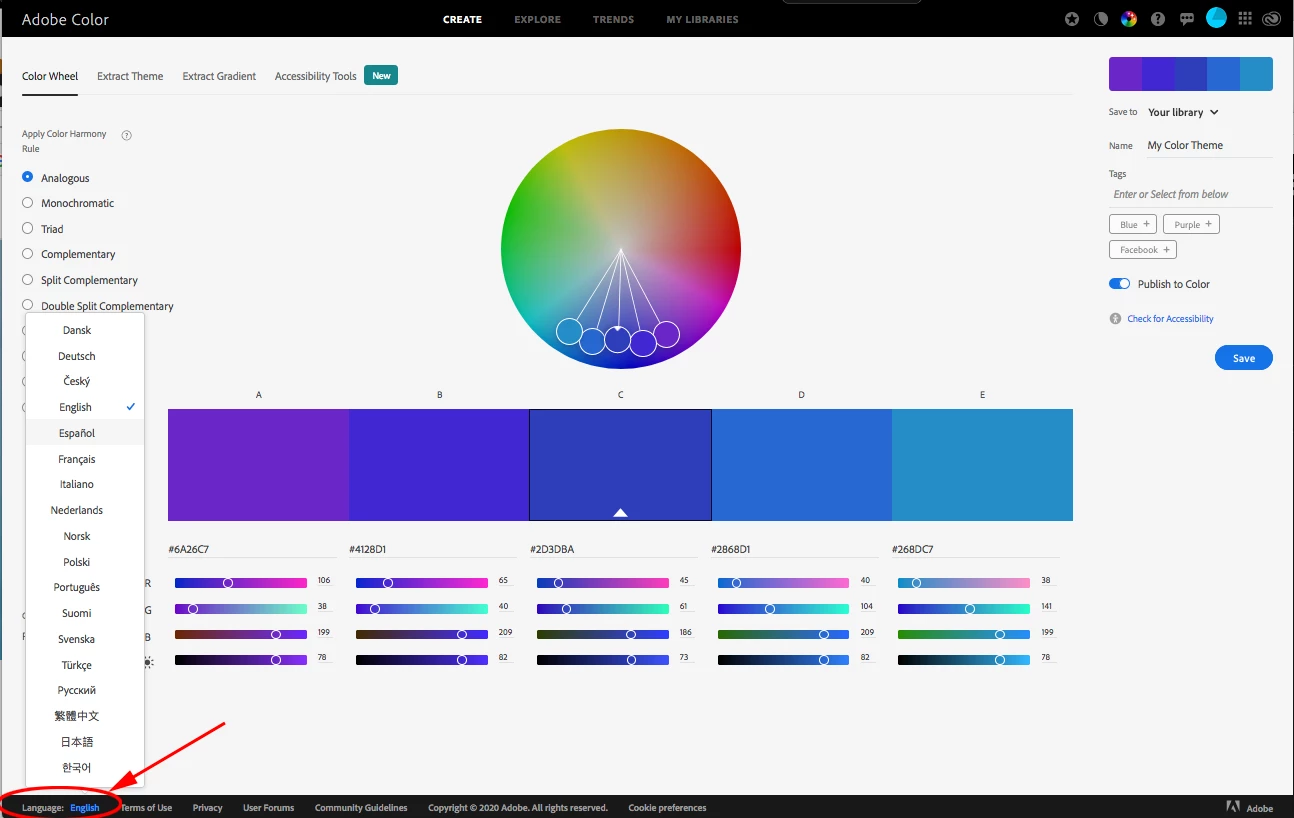Open the favorites star icon in header
The image size is (1294, 818).
(x=1072, y=19)
